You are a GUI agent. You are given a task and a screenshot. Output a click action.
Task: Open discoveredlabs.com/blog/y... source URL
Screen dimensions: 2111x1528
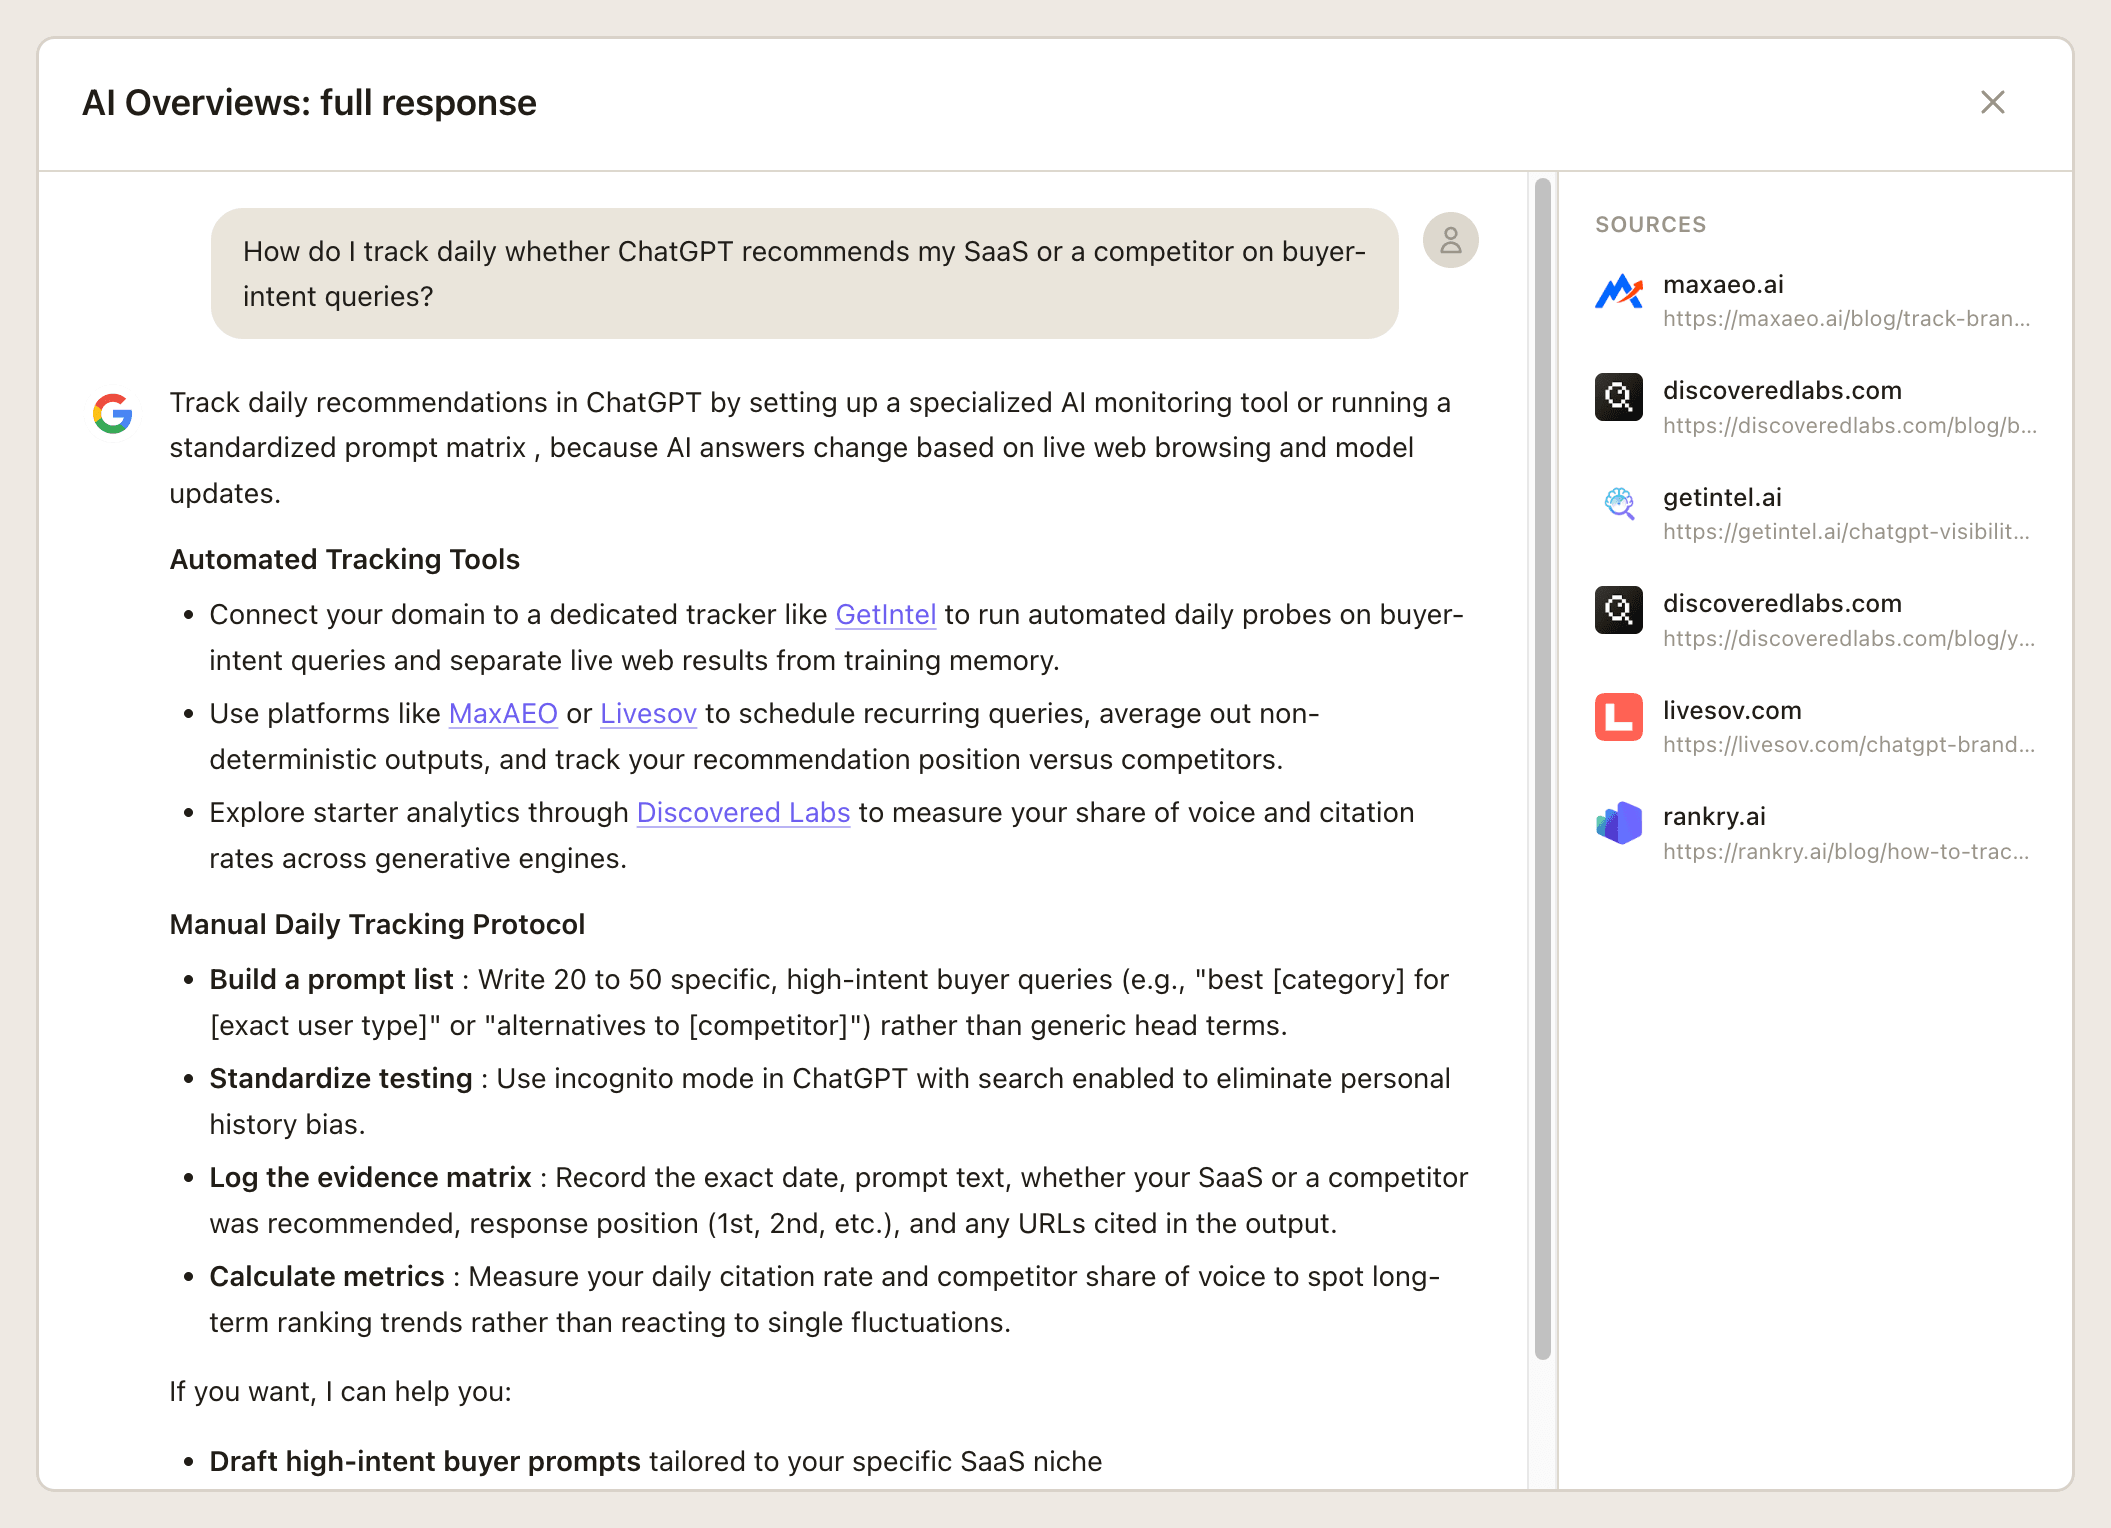[x=1849, y=639]
